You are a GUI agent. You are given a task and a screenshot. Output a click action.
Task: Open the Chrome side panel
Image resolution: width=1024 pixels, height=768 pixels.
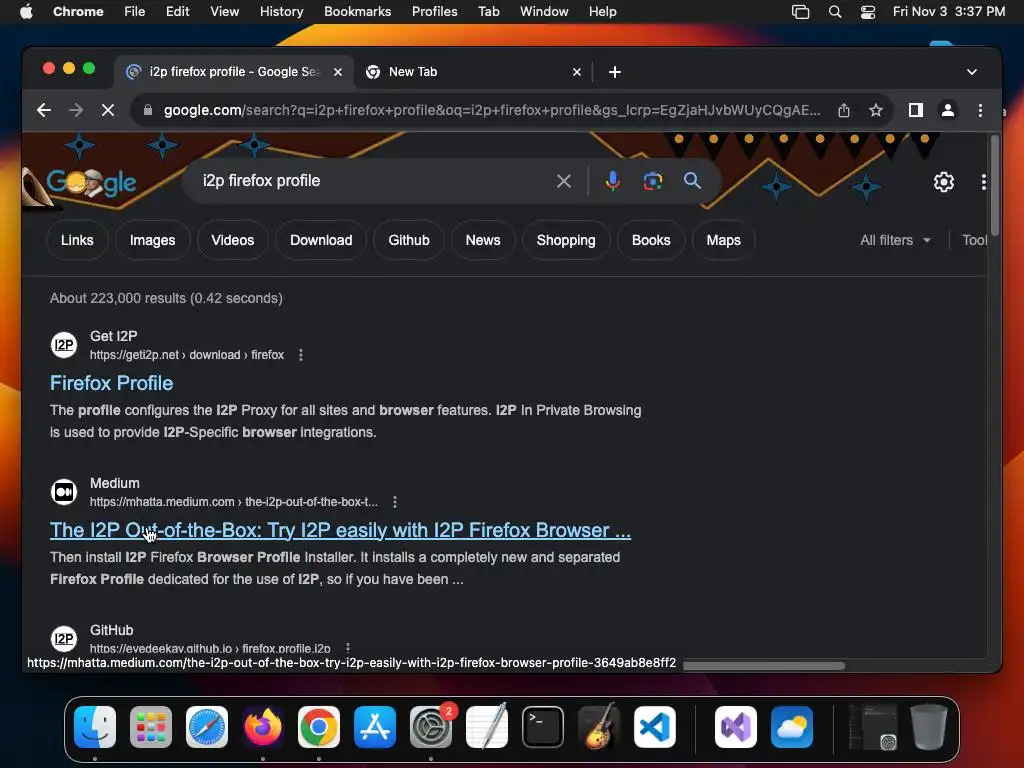point(916,110)
